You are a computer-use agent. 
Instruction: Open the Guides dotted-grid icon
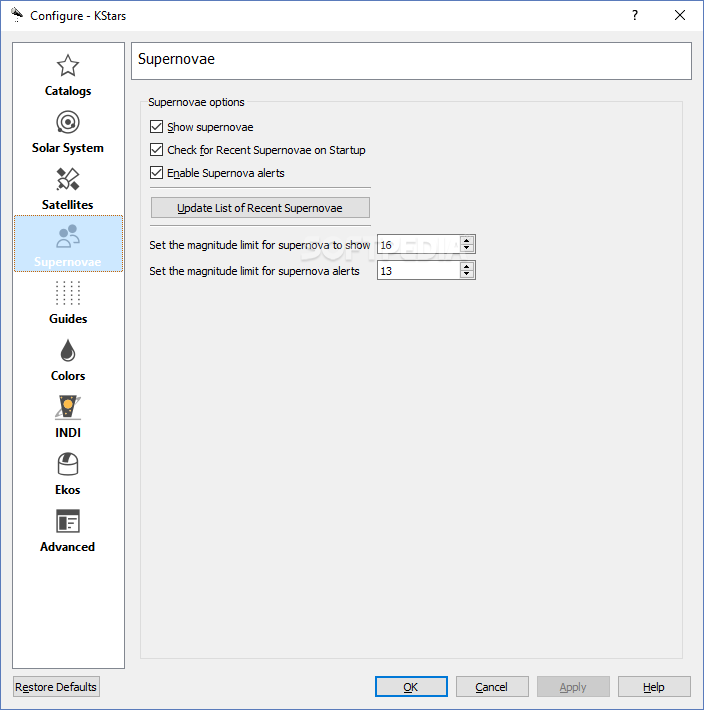coord(68,293)
